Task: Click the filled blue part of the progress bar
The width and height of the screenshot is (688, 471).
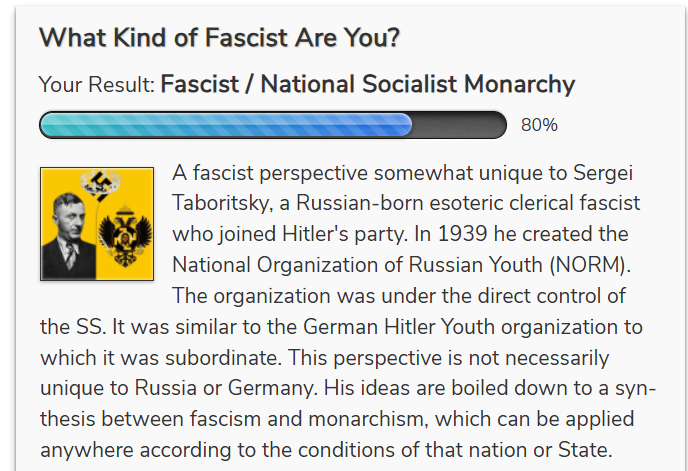Action: tap(225, 125)
